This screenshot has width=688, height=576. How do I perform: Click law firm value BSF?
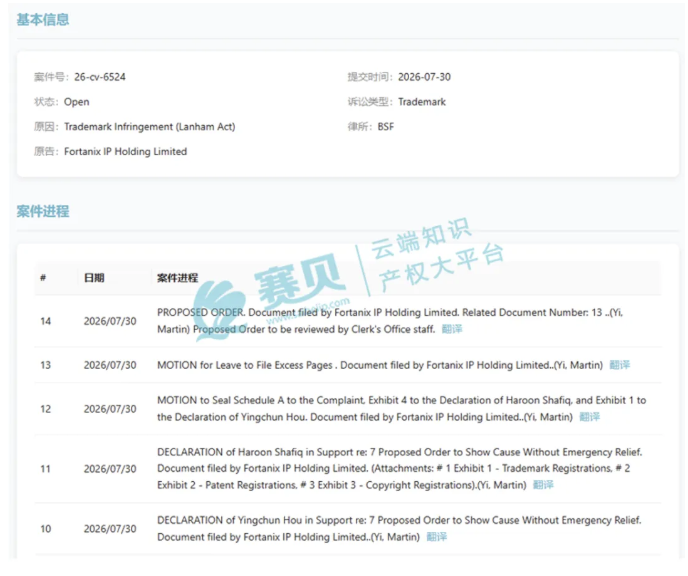(x=386, y=127)
